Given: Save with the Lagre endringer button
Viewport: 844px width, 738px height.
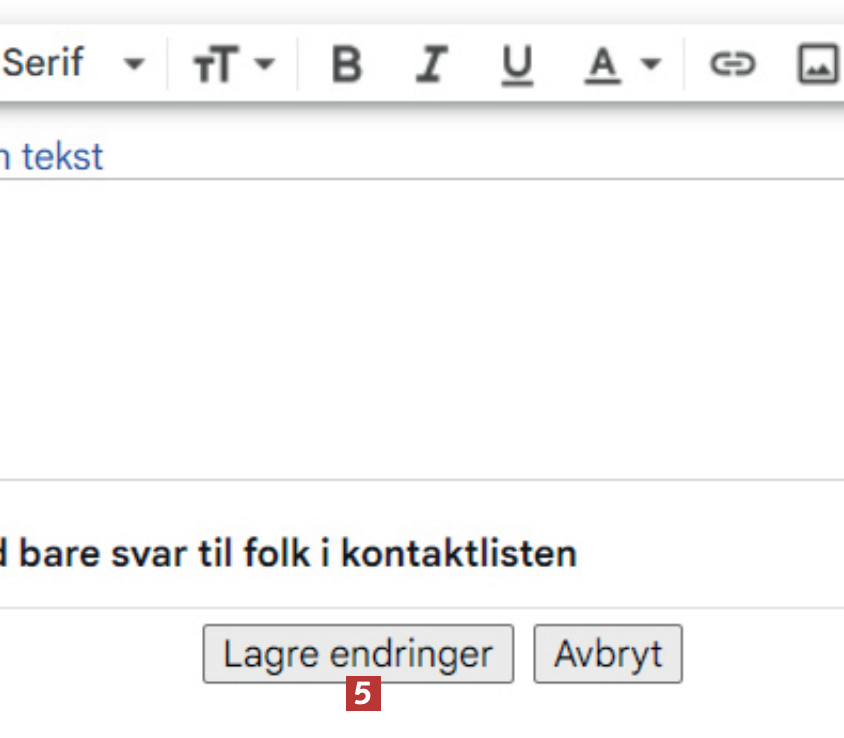Looking at the screenshot, I should click(x=358, y=654).
